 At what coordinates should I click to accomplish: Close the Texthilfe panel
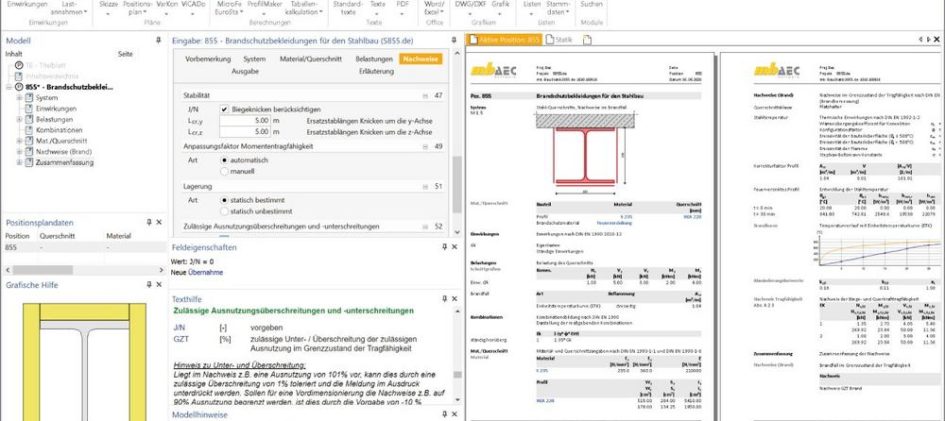point(454,299)
